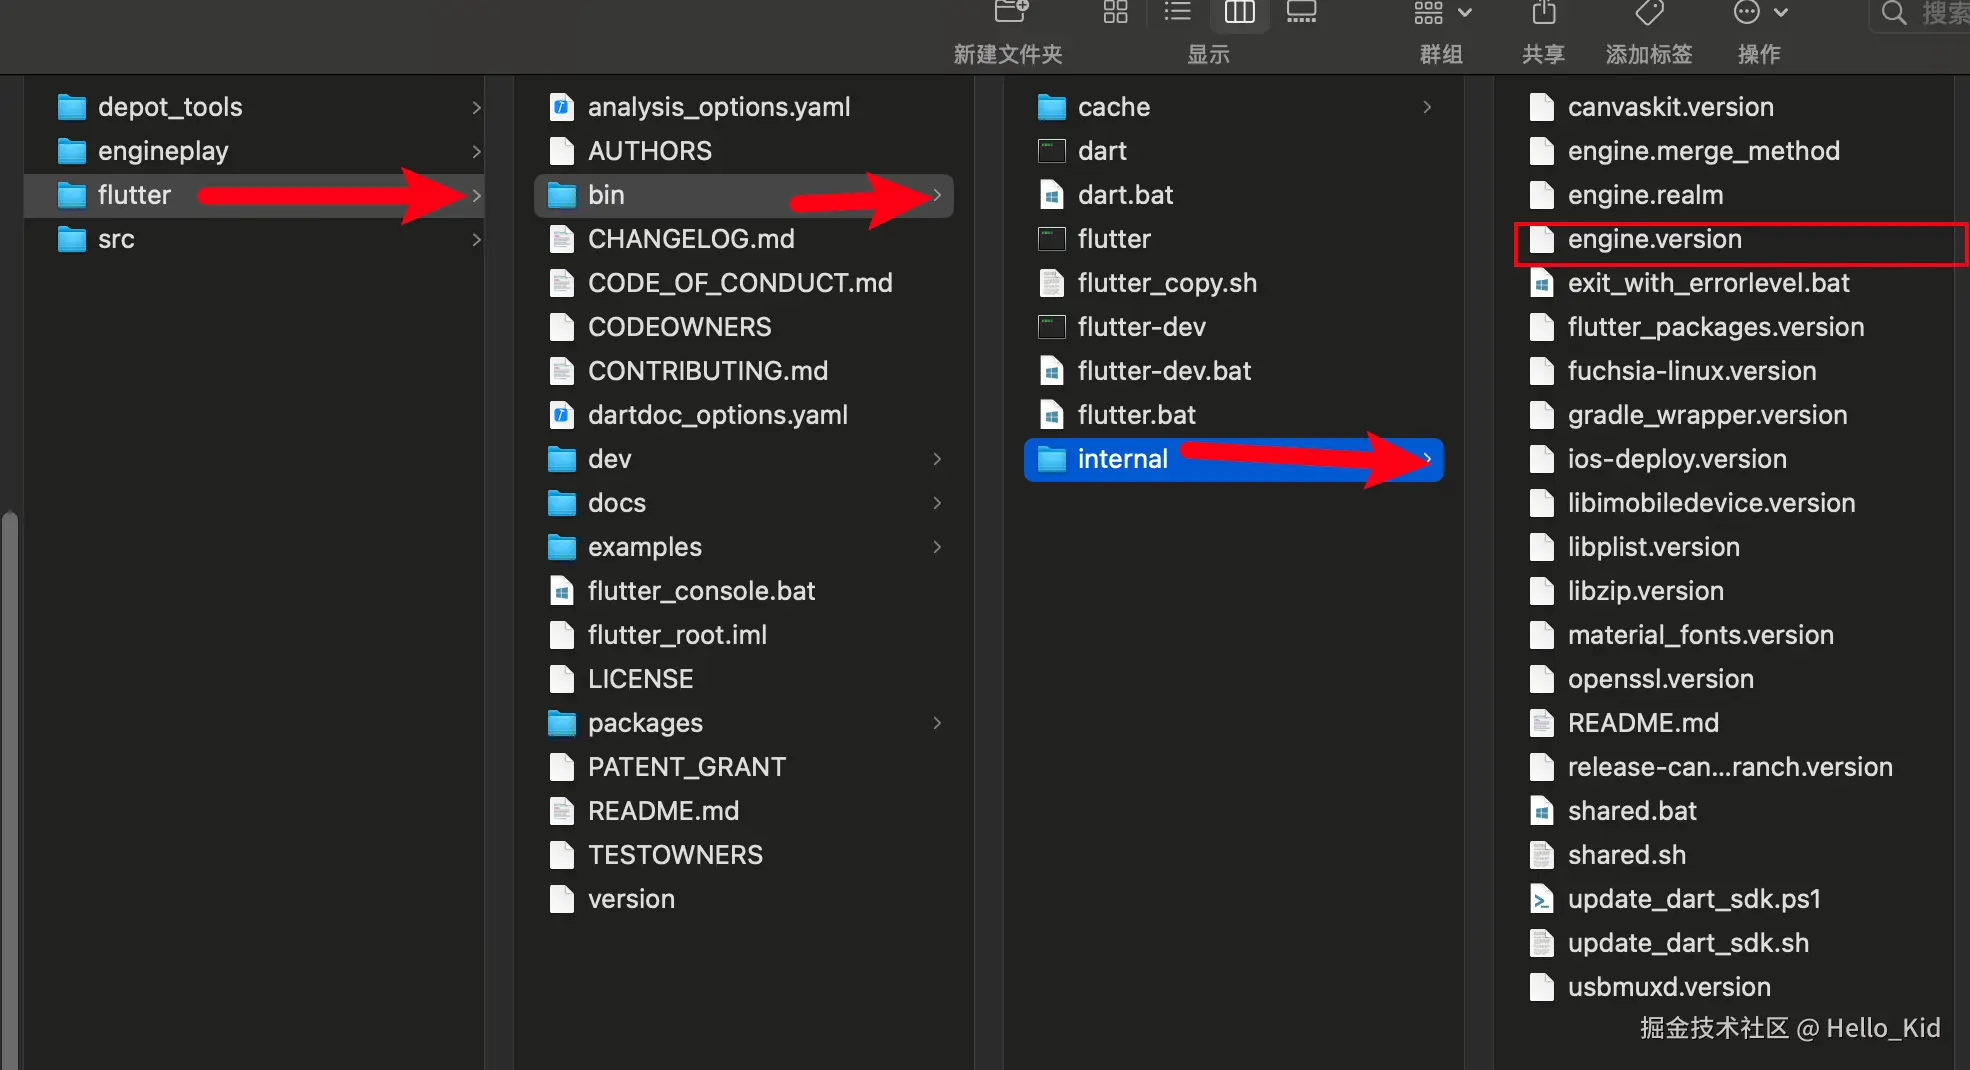The height and width of the screenshot is (1070, 1970).
Task: Select the gradle_wrapper.version file name
Action: pos(1708,415)
